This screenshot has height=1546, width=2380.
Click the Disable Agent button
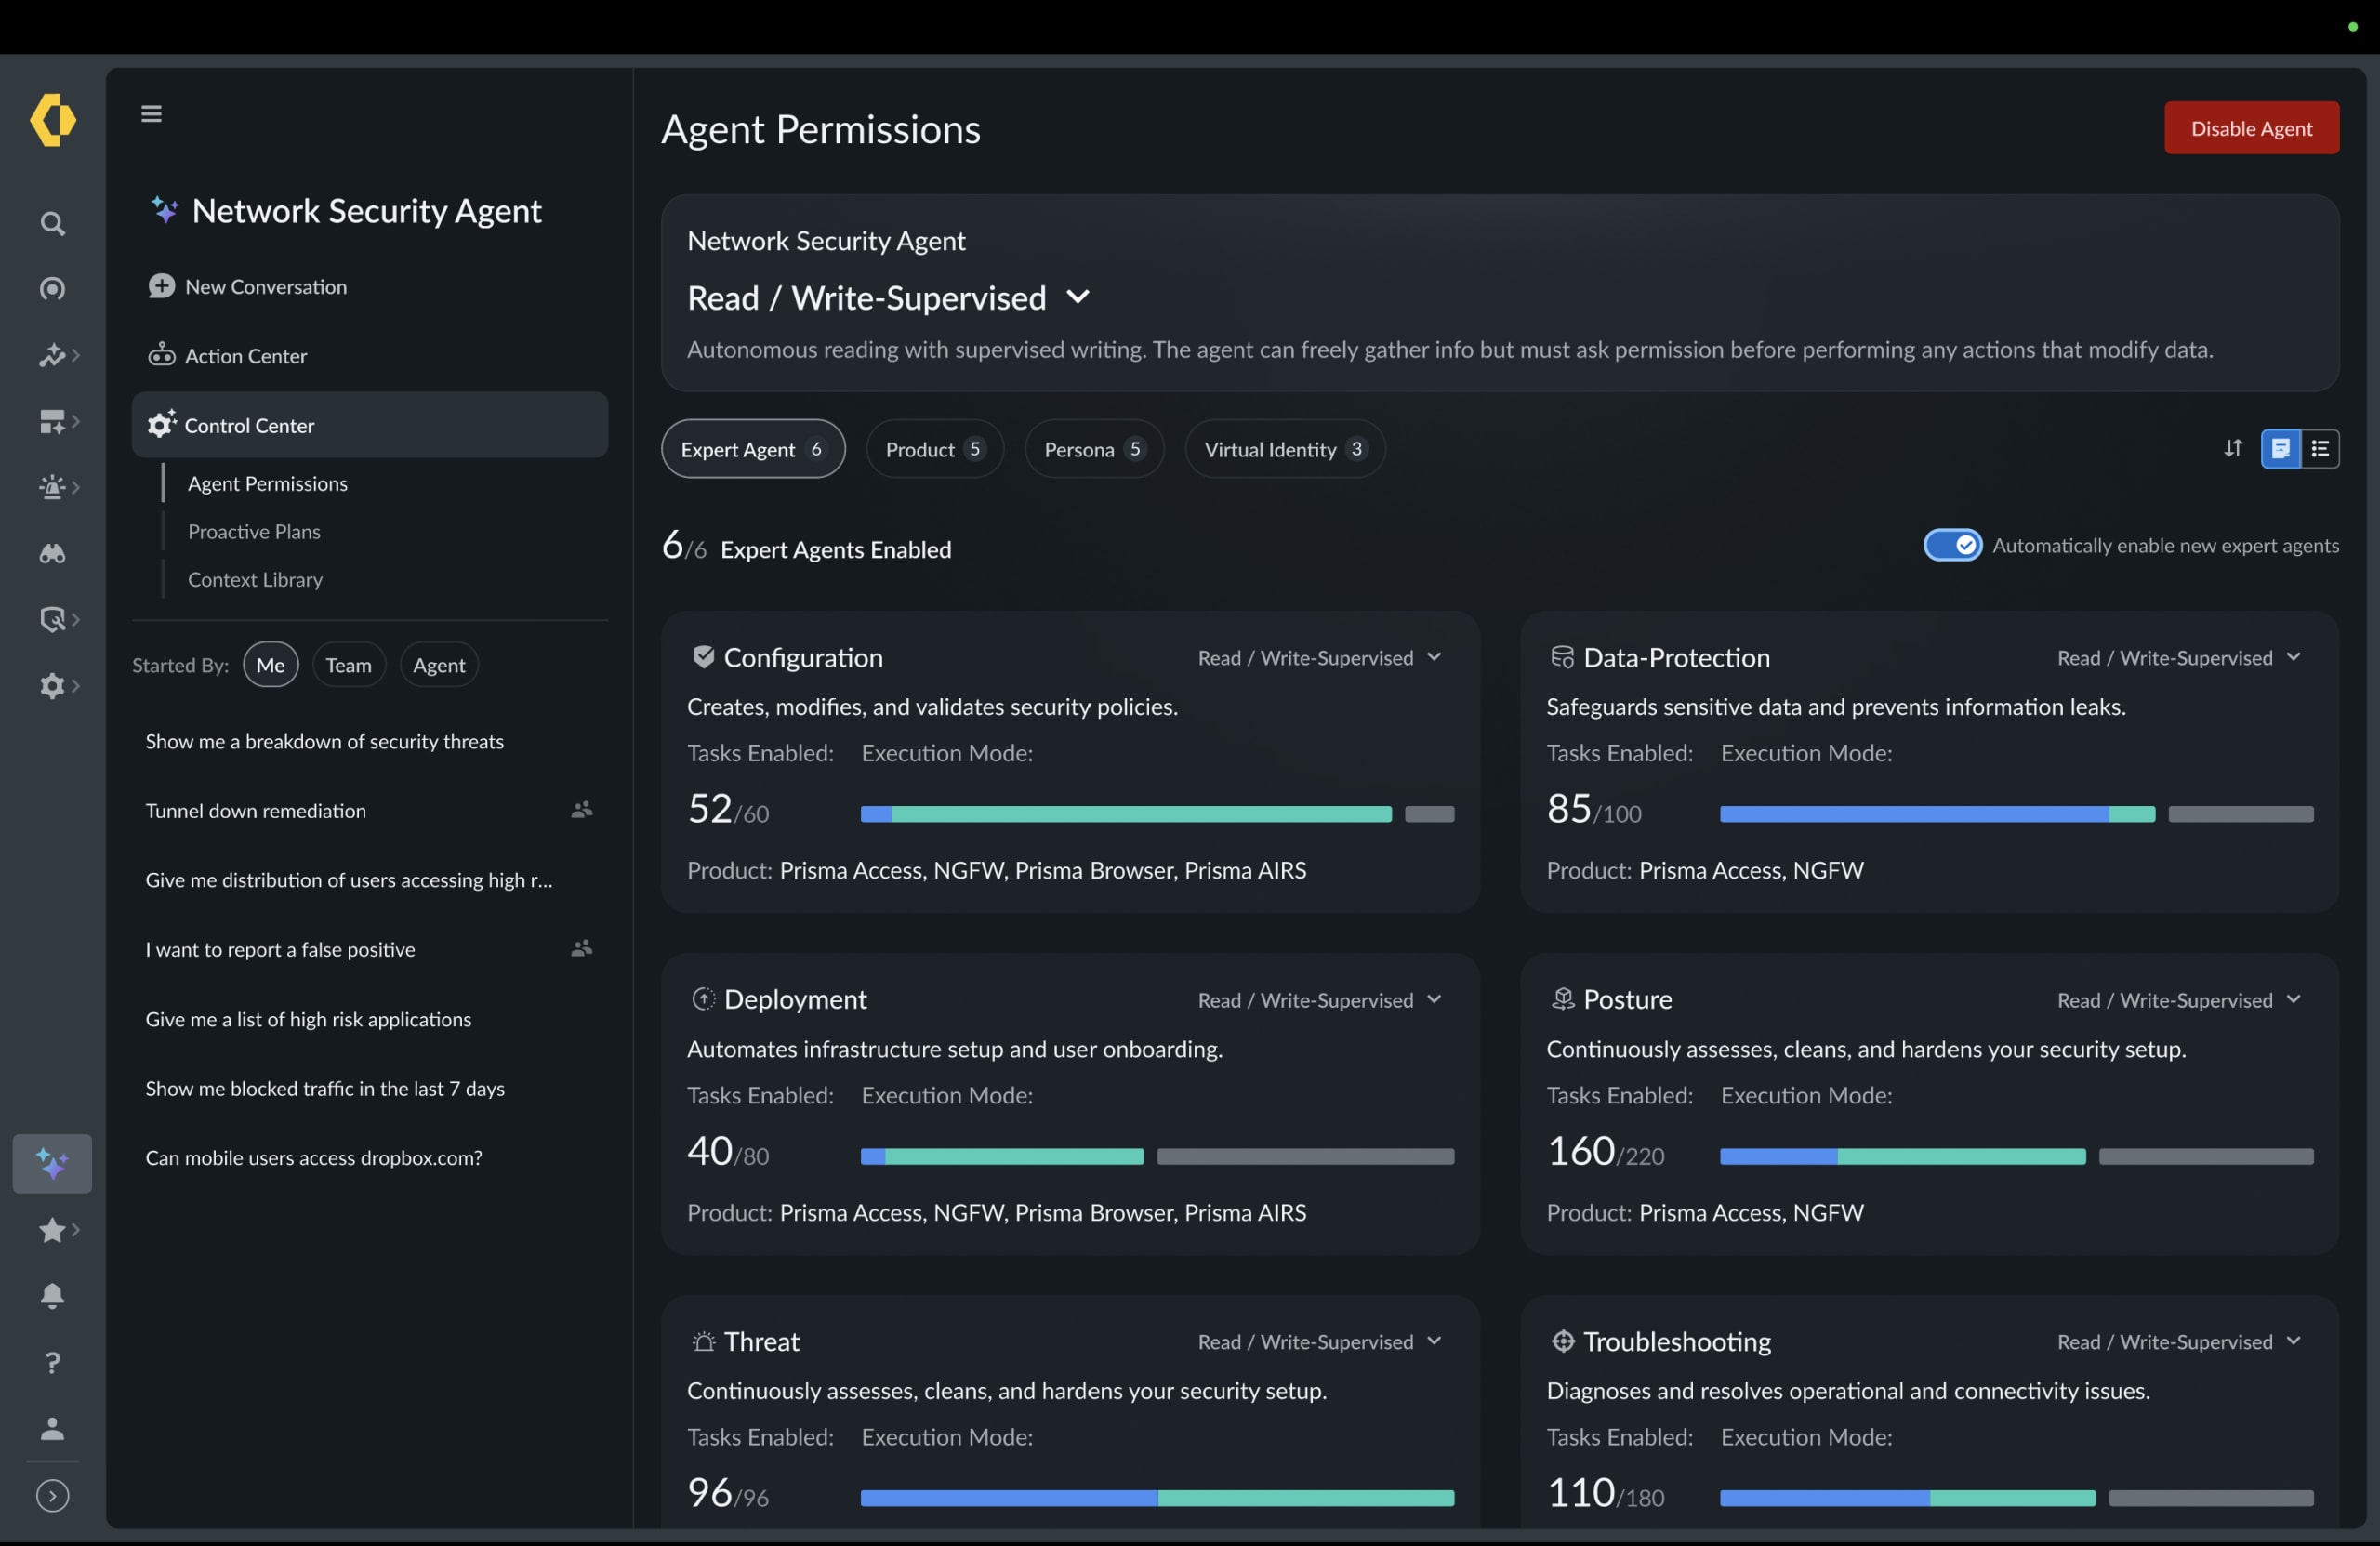(x=2251, y=128)
